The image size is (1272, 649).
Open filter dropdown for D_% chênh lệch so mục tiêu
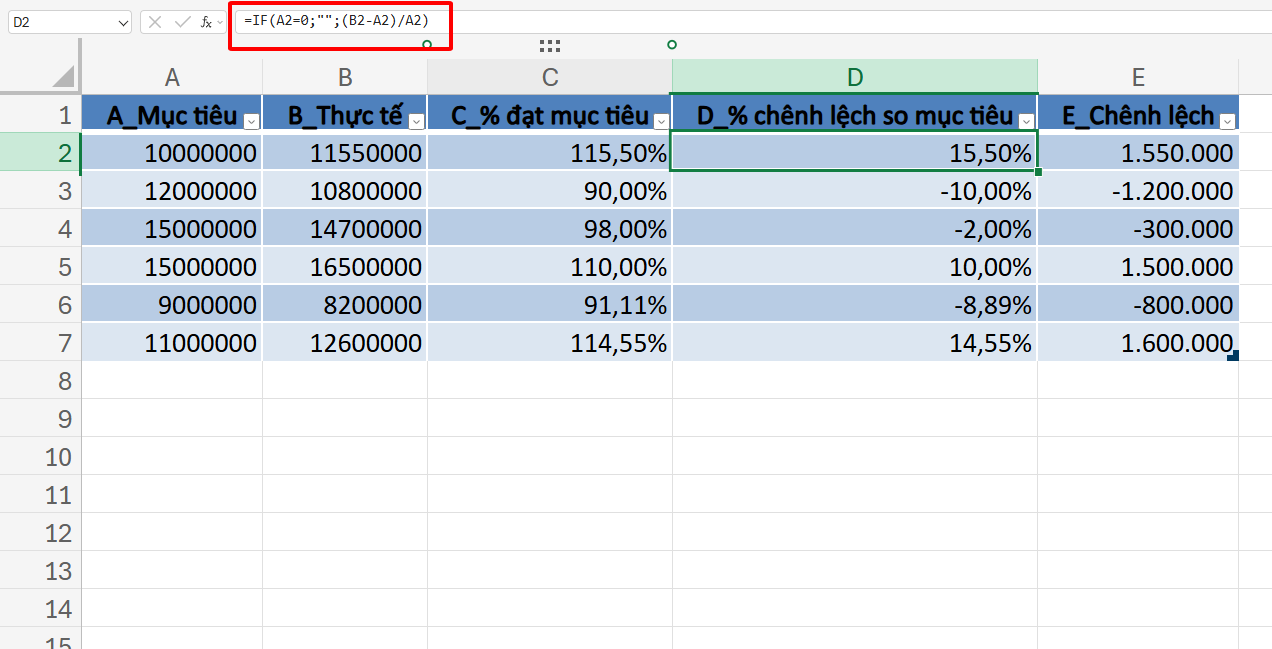click(1026, 121)
